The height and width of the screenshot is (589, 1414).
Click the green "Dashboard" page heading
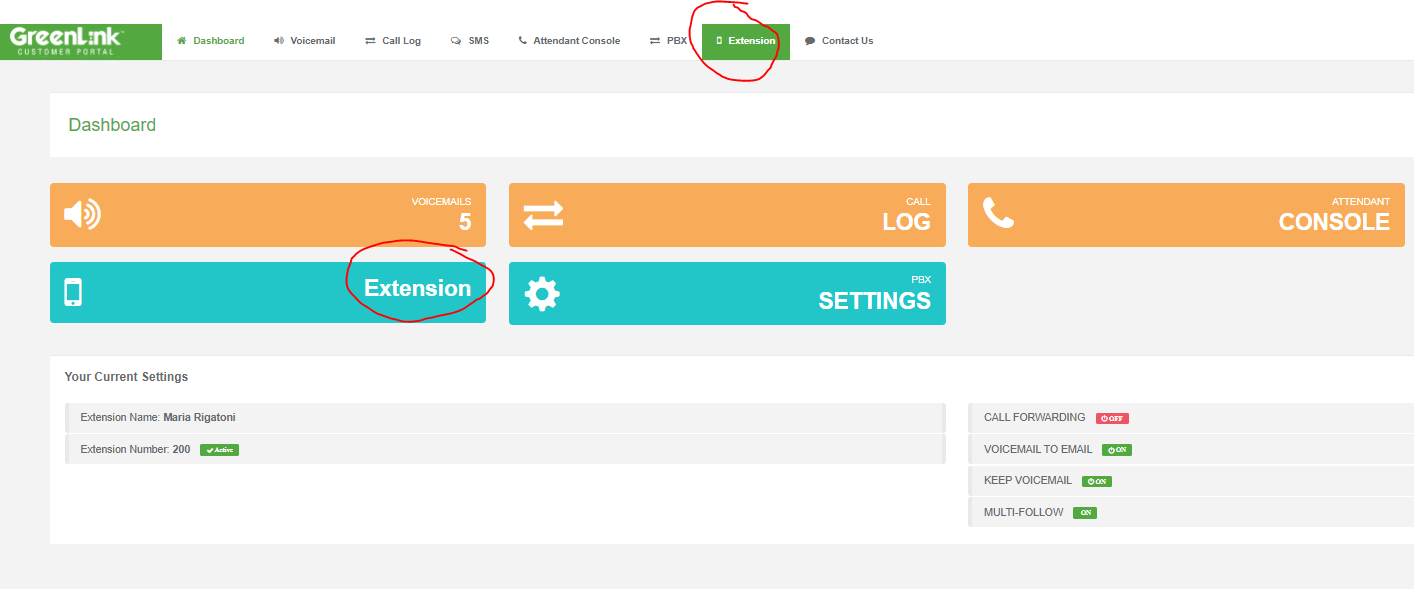click(x=112, y=125)
